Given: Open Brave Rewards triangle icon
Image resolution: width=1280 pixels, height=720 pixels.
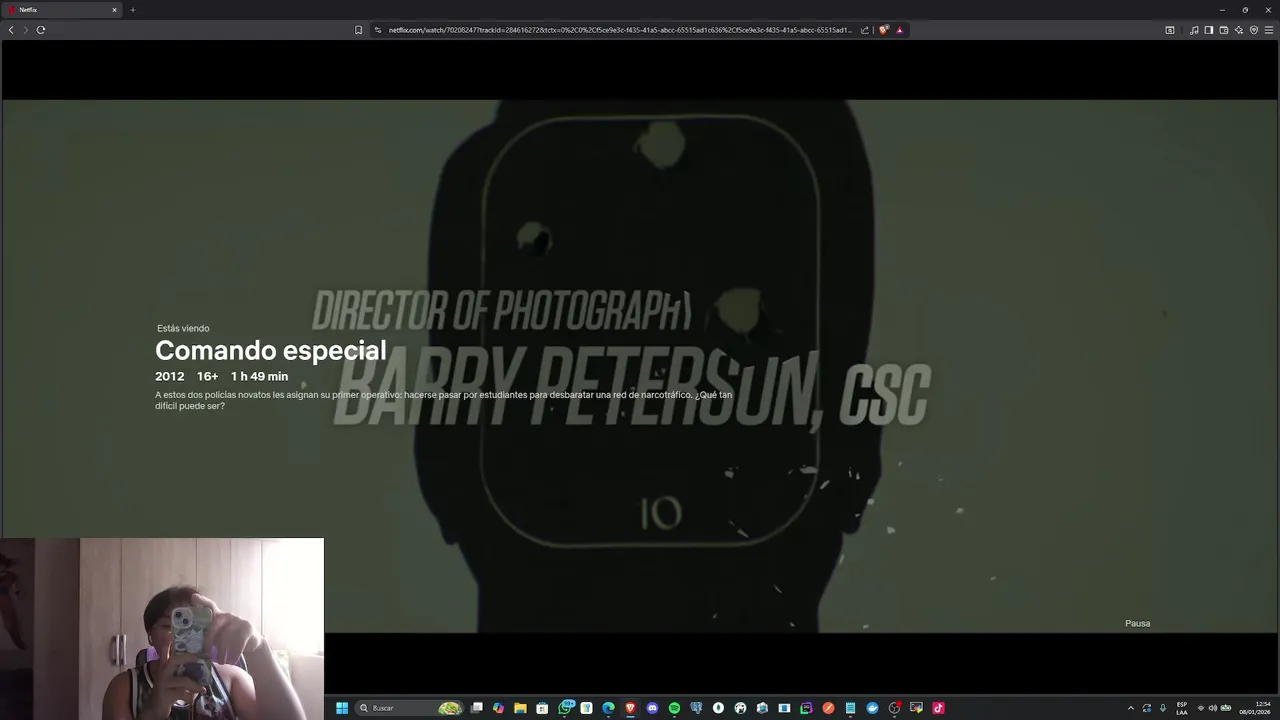Looking at the screenshot, I should coord(899,30).
